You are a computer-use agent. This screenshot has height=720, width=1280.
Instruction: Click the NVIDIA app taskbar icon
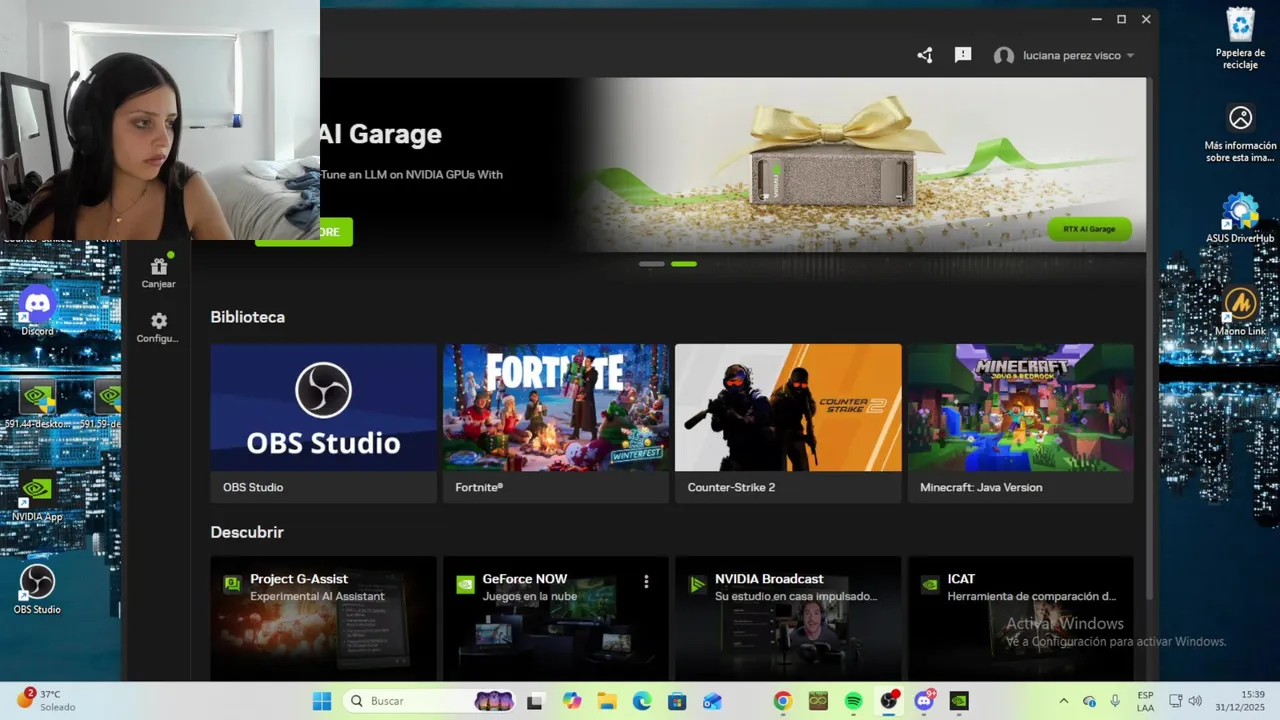click(959, 701)
